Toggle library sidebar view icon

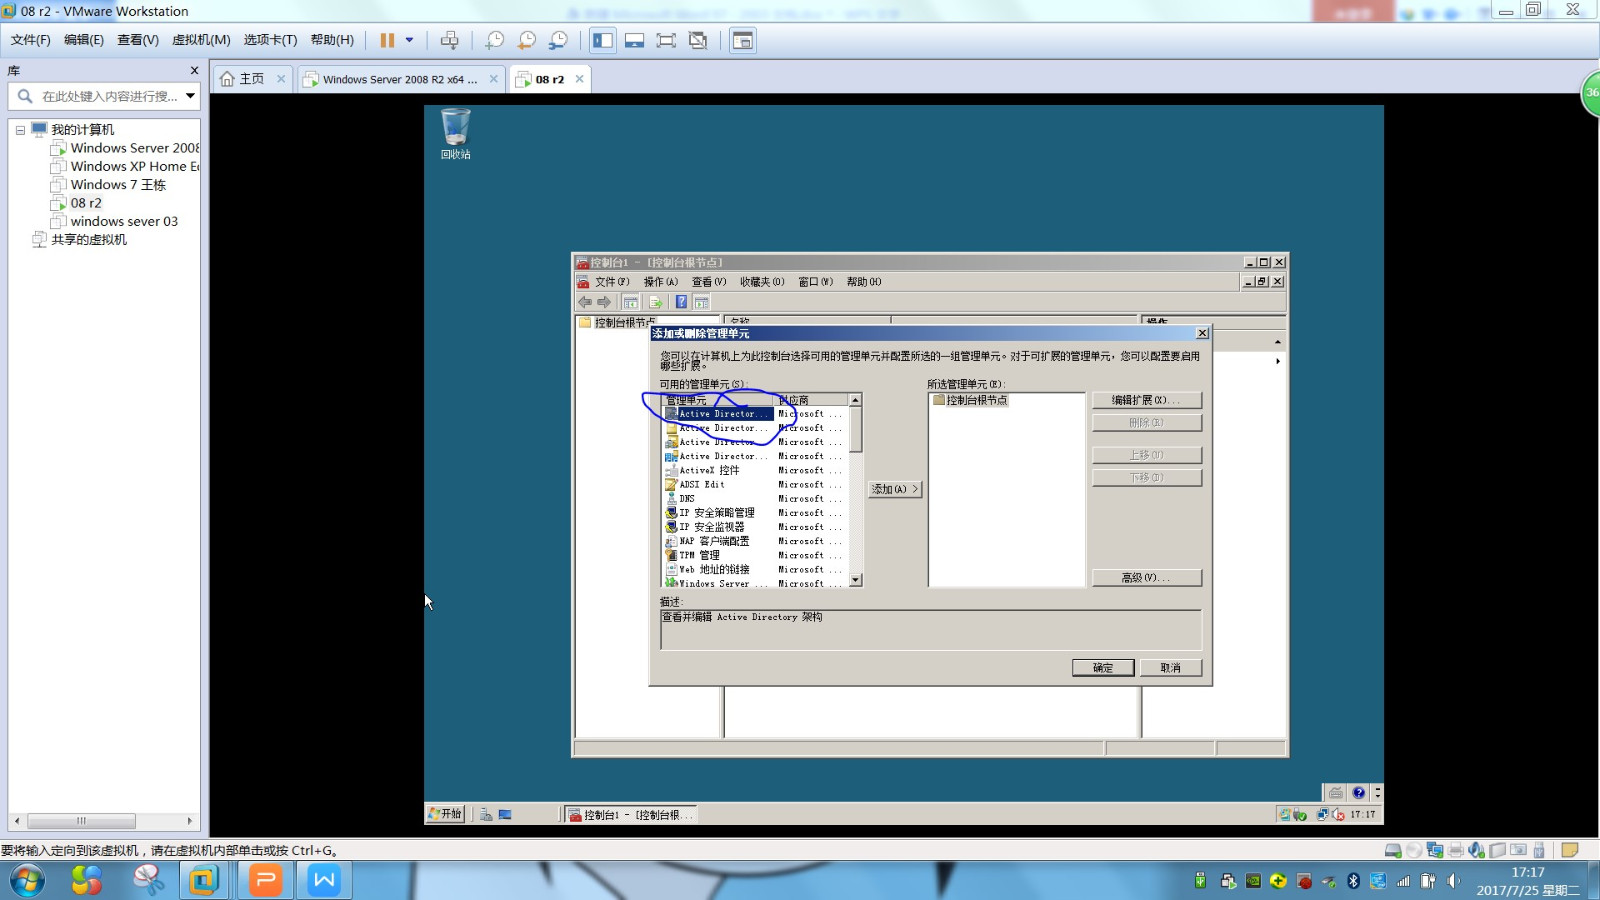[603, 40]
